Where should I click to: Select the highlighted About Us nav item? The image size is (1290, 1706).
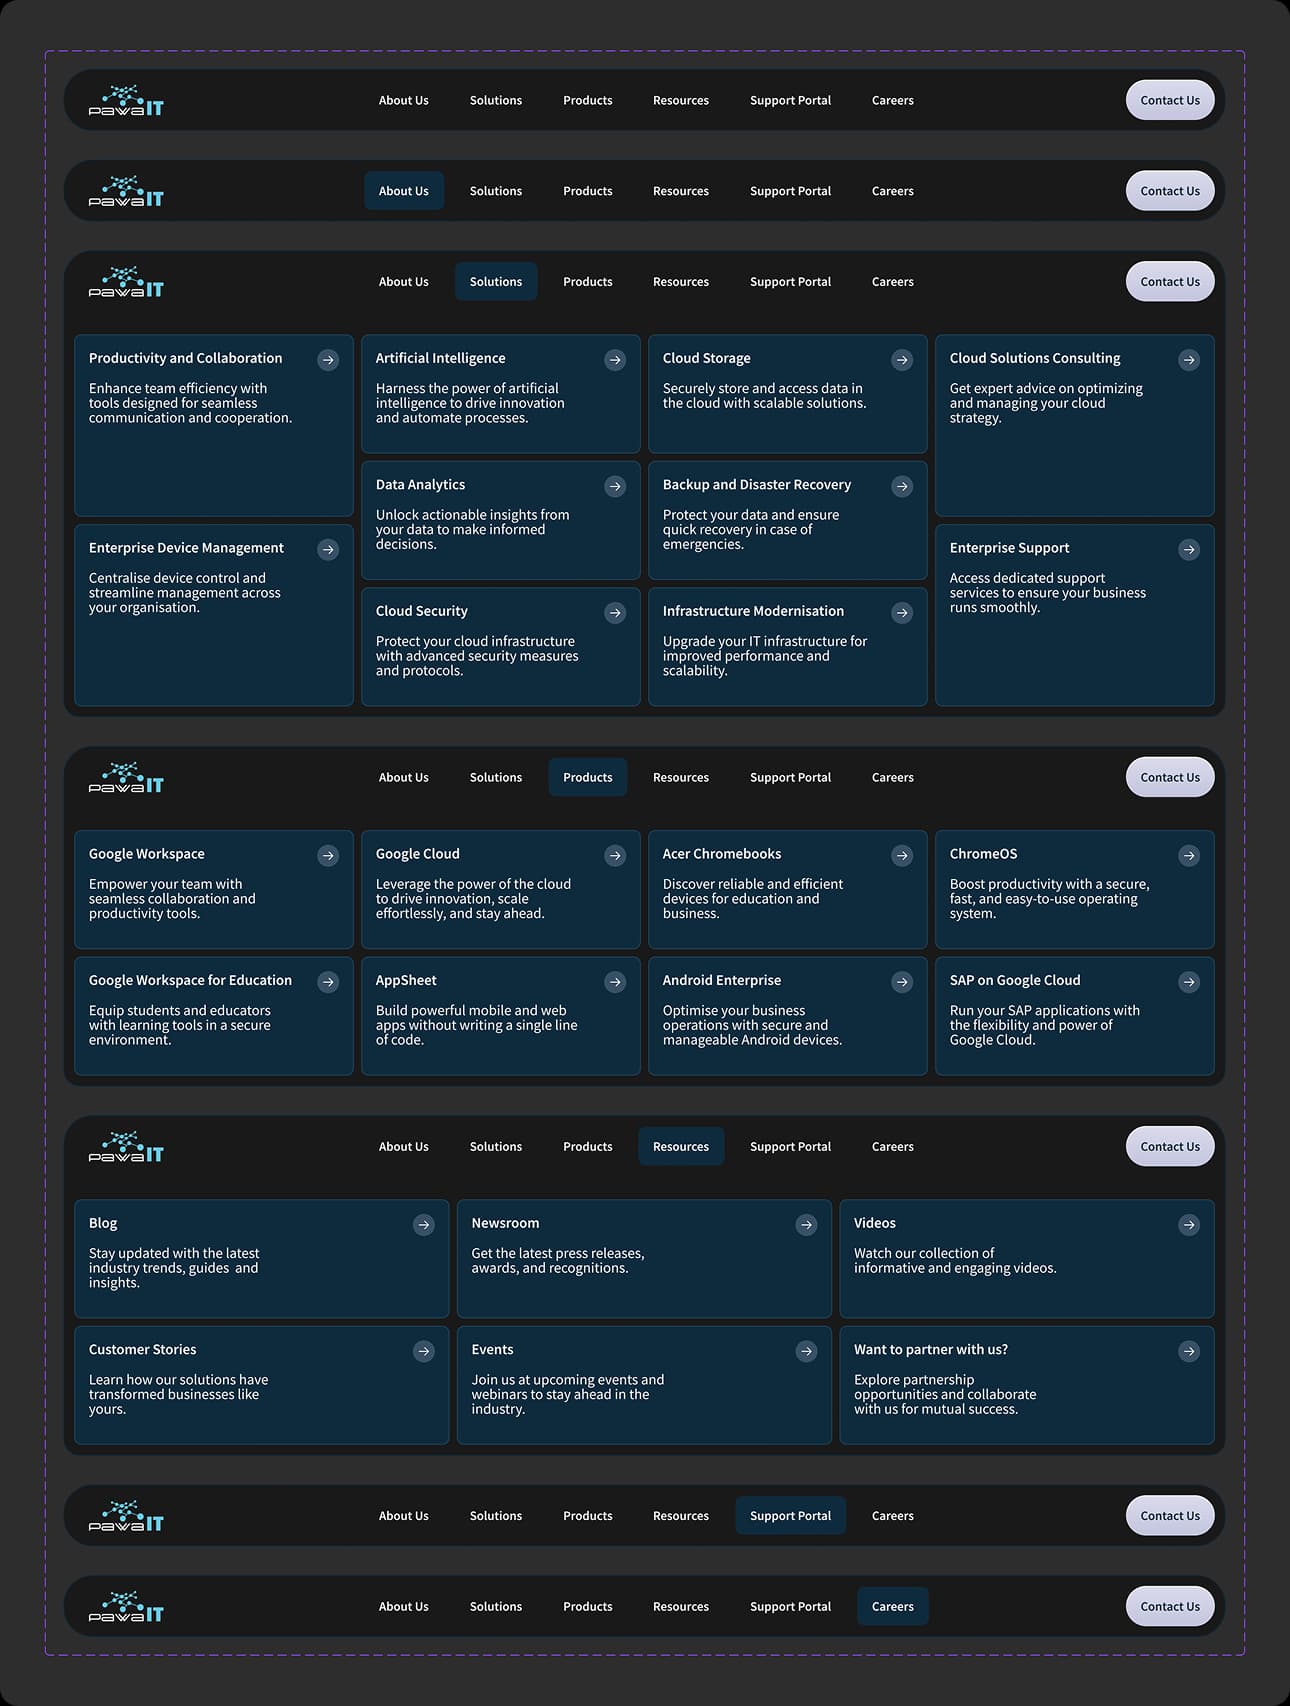[x=403, y=191]
